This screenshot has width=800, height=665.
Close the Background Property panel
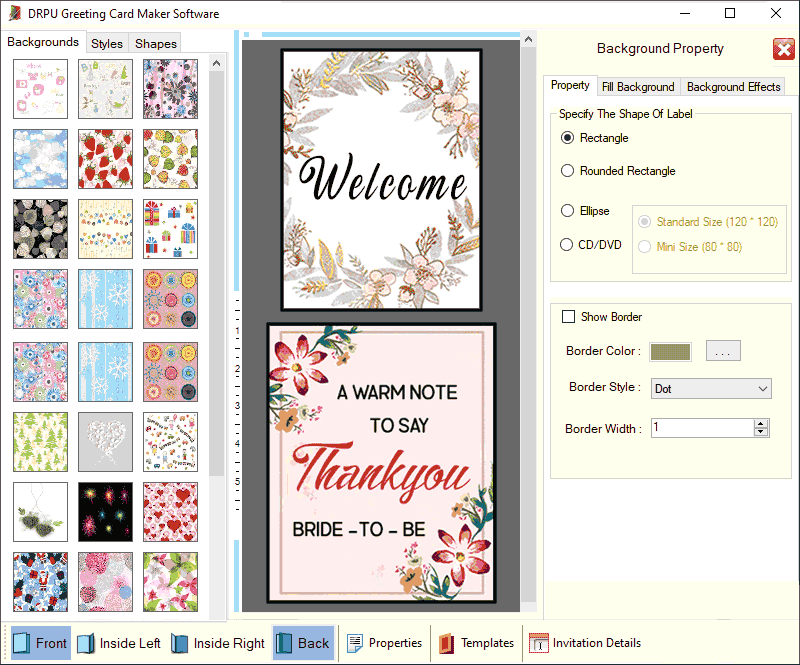(784, 48)
